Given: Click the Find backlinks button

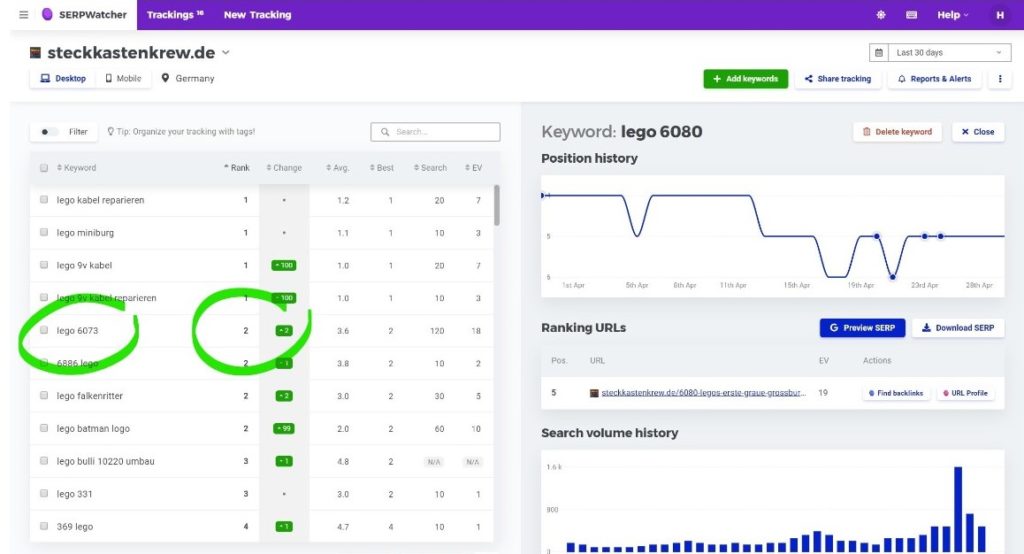Looking at the screenshot, I should point(895,393).
